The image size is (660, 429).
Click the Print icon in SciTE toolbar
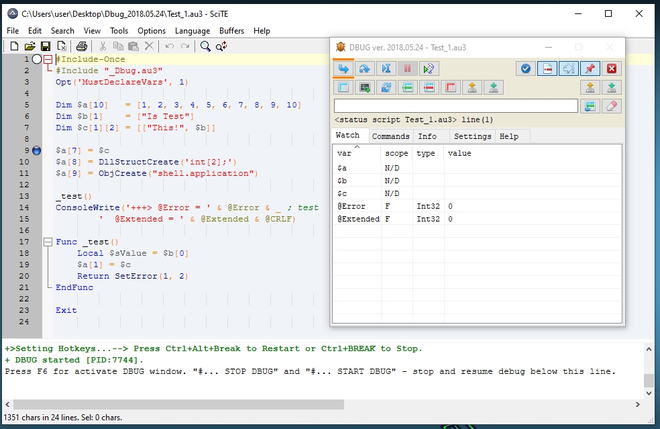tap(82, 46)
